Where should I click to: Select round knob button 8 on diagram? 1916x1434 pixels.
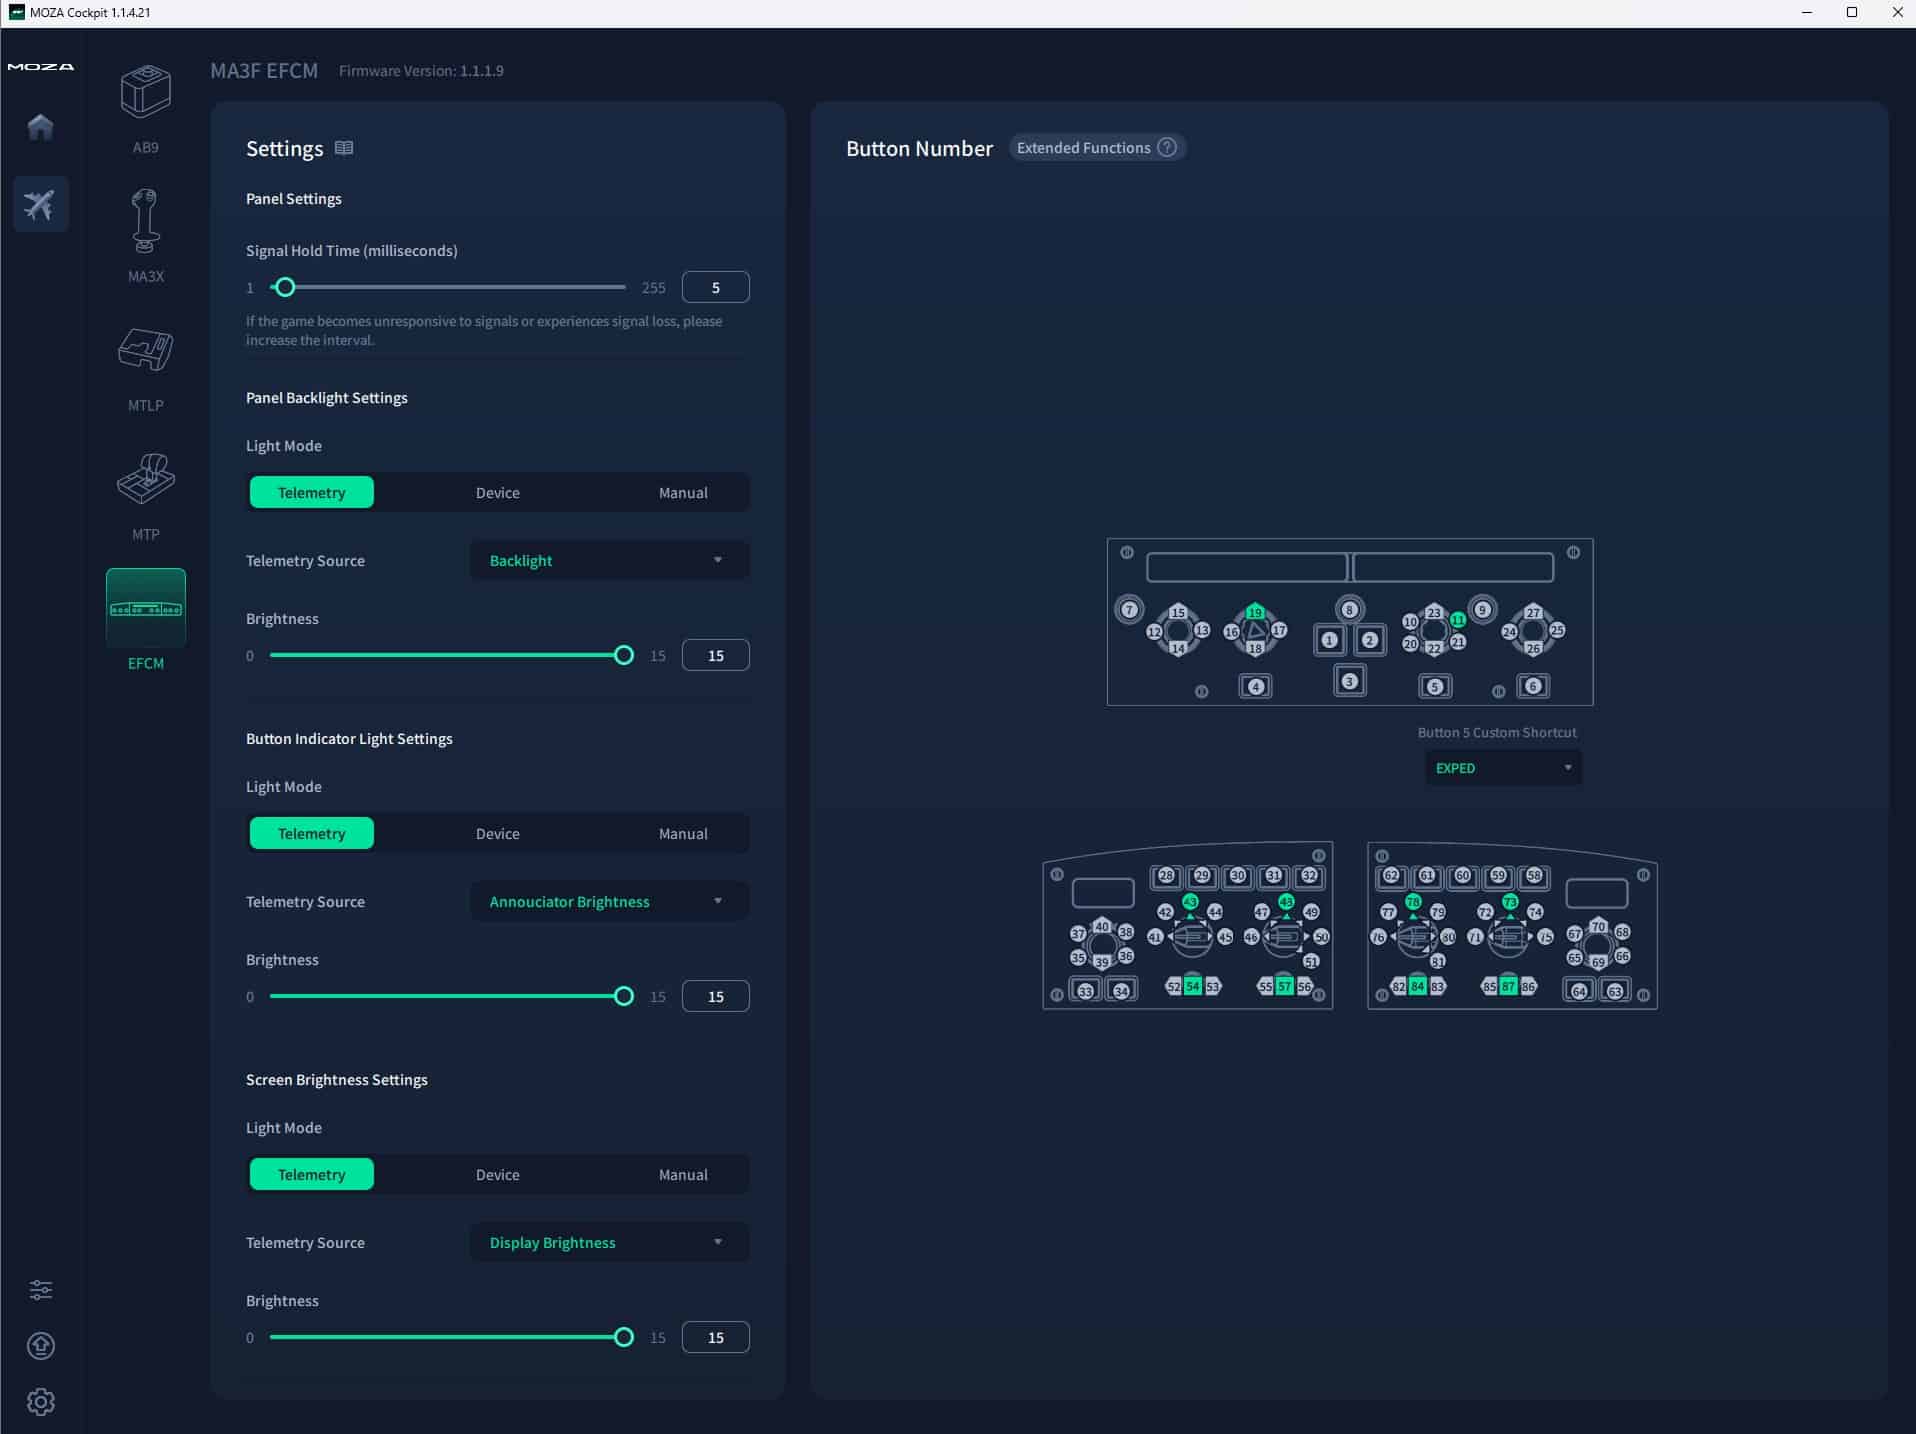[1350, 609]
